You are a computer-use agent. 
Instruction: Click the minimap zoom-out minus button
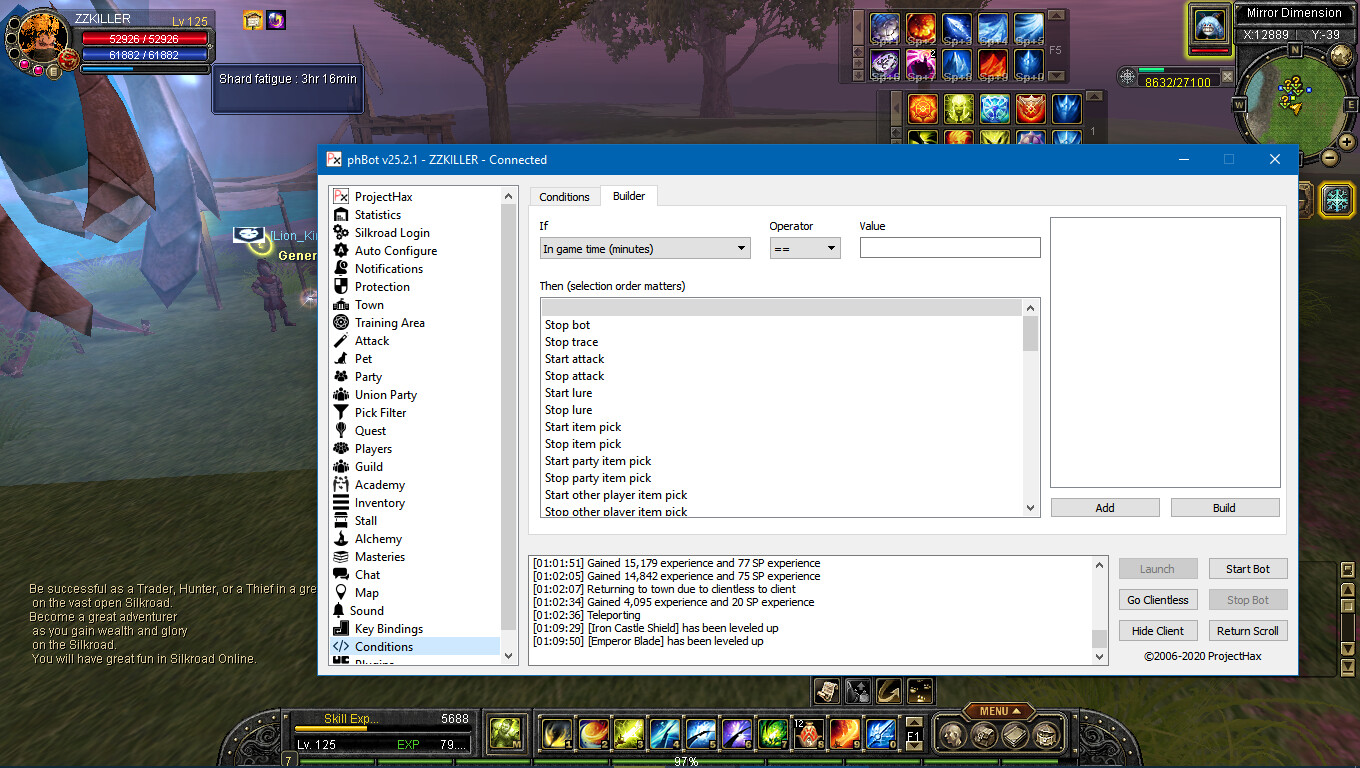pos(1330,157)
